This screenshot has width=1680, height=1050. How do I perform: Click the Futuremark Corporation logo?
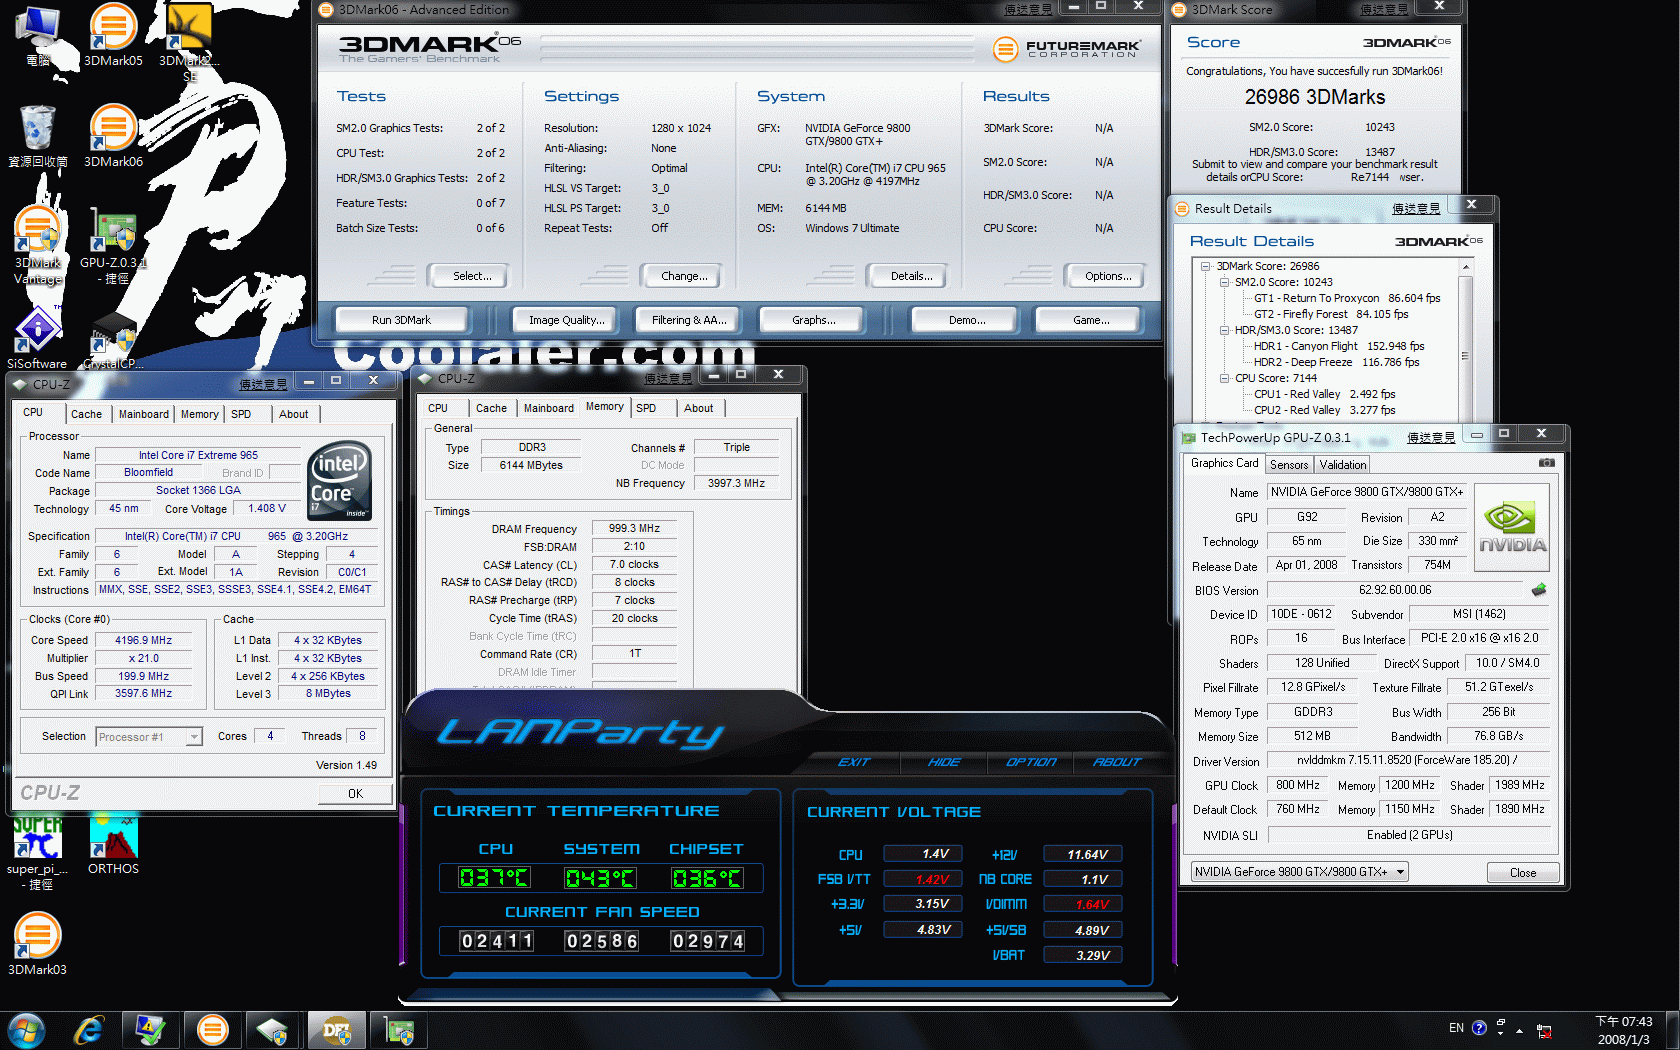point(1066,47)
